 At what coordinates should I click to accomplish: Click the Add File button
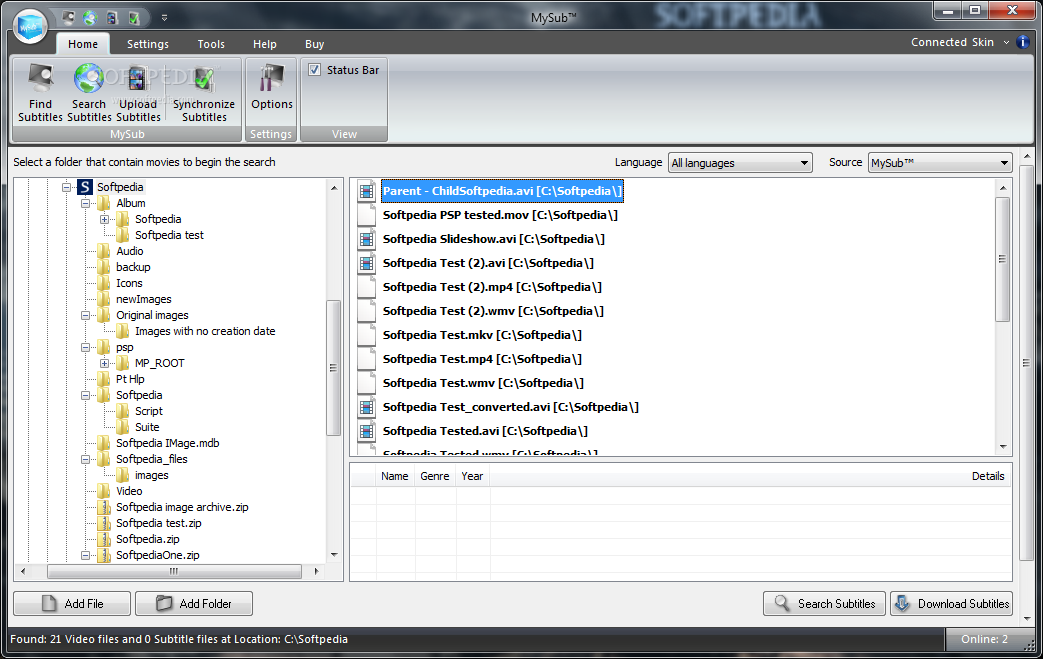click(72, 604)
